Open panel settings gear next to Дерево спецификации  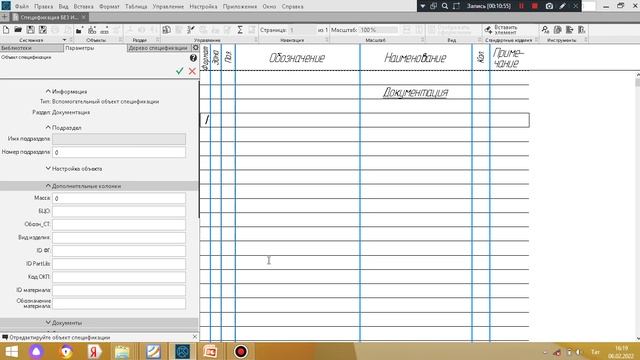point(196,48)
